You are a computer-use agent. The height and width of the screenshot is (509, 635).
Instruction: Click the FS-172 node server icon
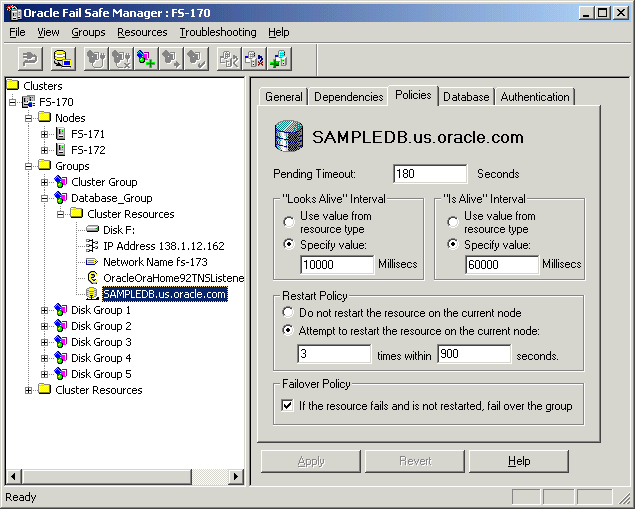click(x=60, y=150)
